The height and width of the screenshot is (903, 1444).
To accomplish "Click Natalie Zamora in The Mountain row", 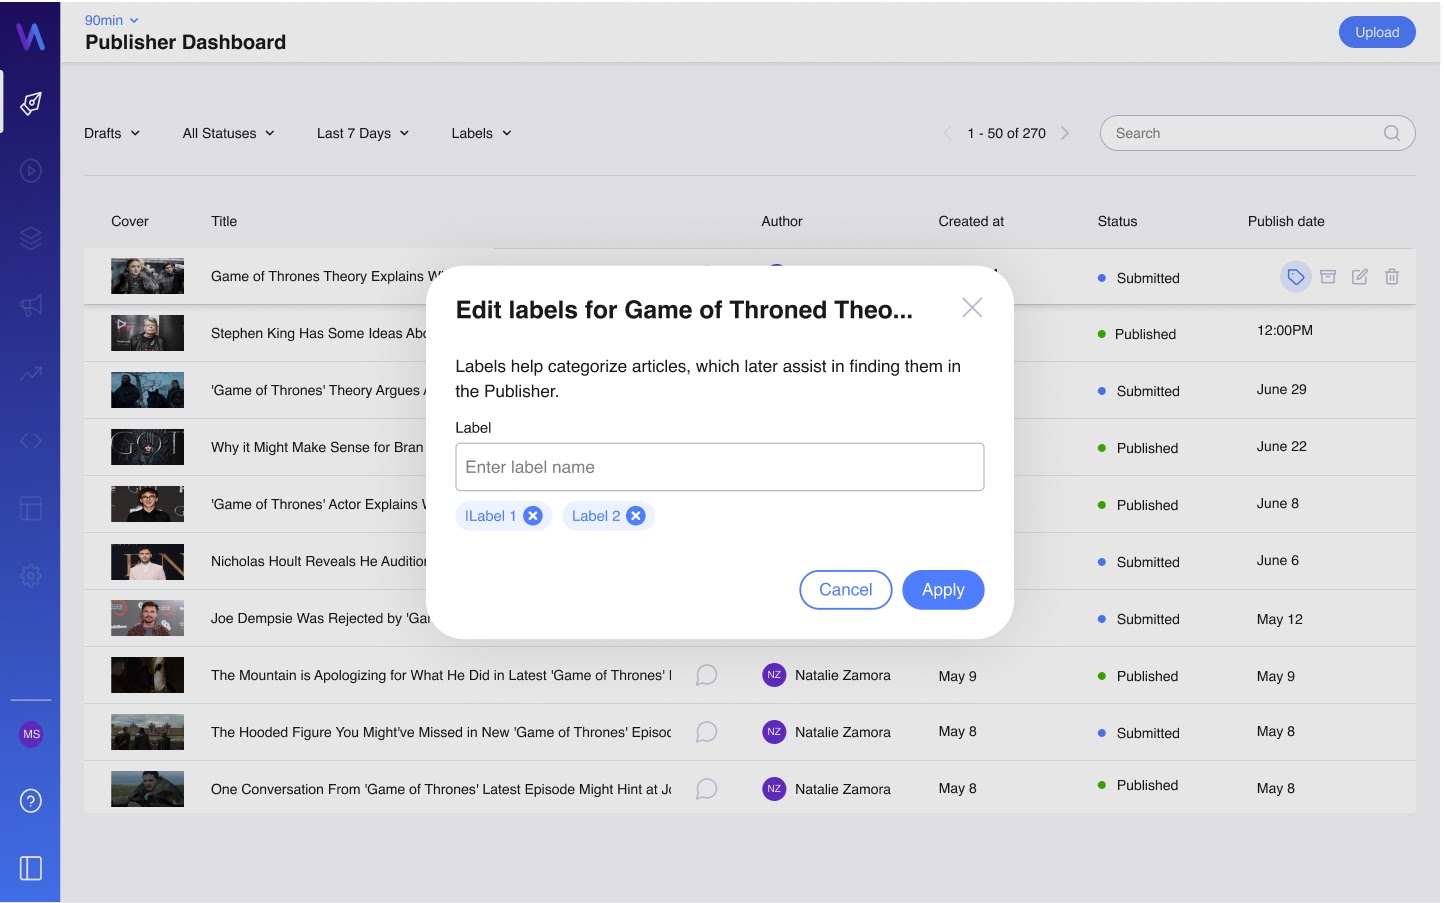I will coord(843,675).
